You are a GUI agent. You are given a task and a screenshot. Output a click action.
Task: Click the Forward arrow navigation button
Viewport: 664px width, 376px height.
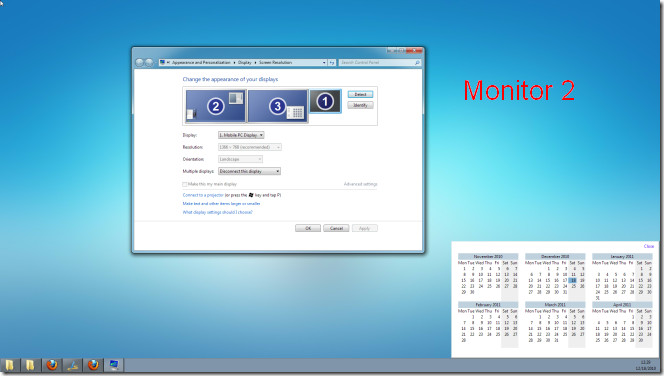(149, 63)
